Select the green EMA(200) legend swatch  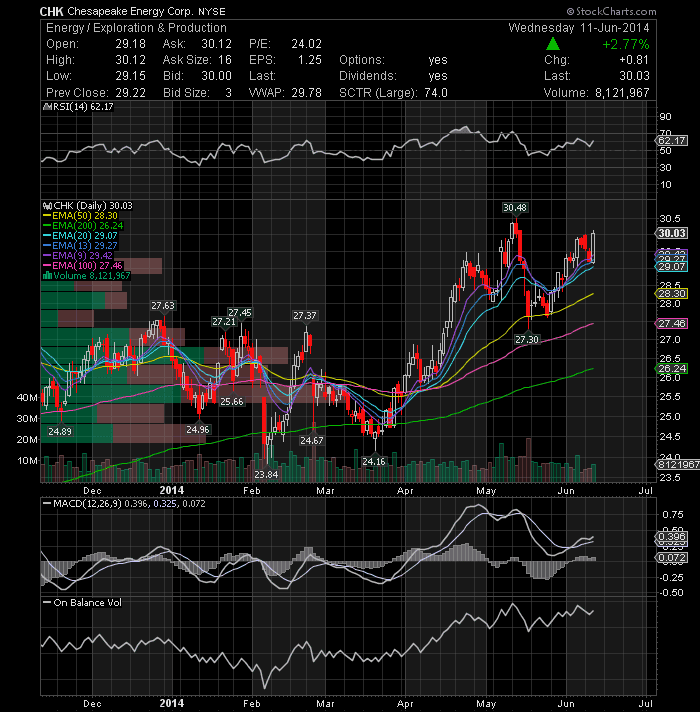click(x=47, y=226)
